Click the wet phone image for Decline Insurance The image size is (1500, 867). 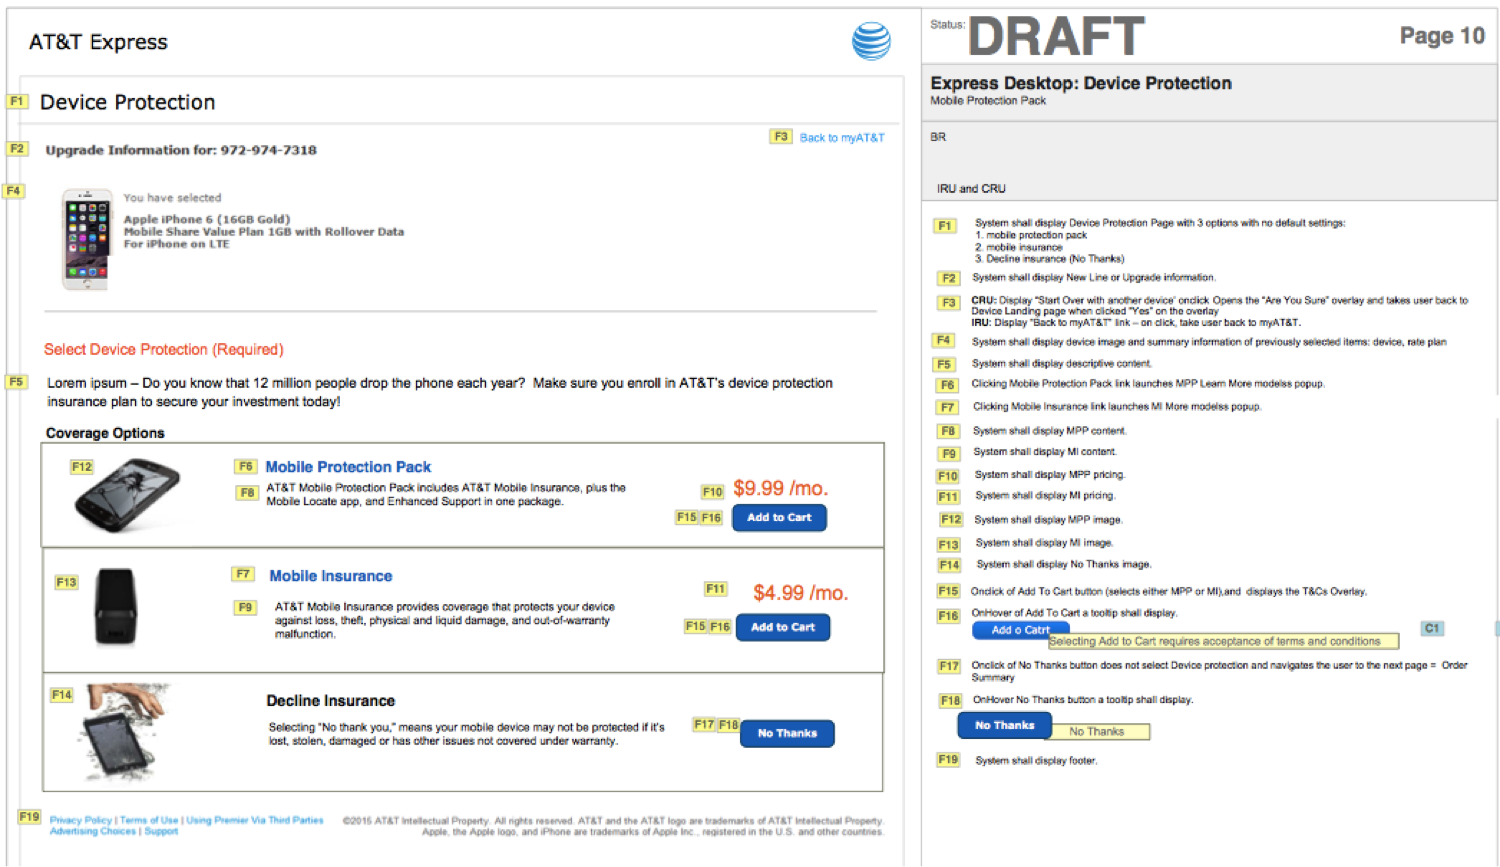coord(124,733)
